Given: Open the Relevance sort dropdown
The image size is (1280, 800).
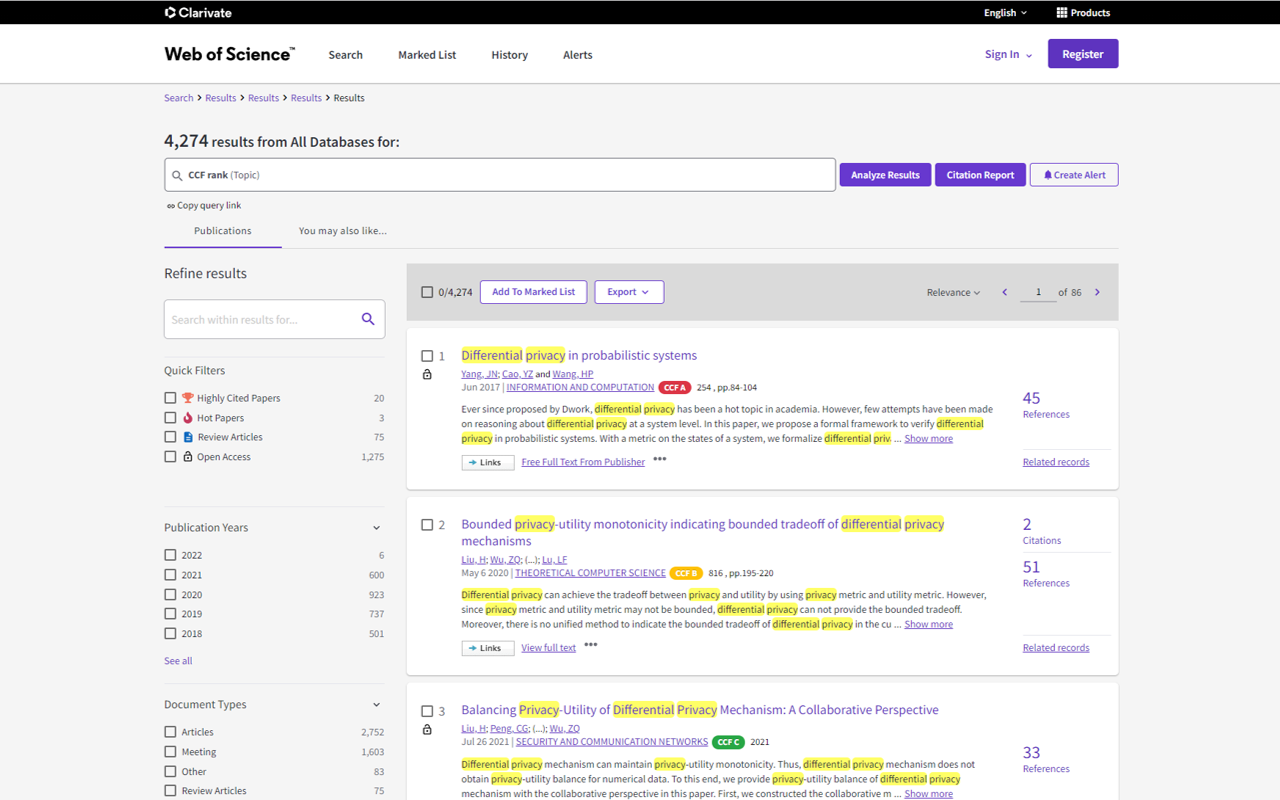Looking at the screenshot, I should click(953, 292).
